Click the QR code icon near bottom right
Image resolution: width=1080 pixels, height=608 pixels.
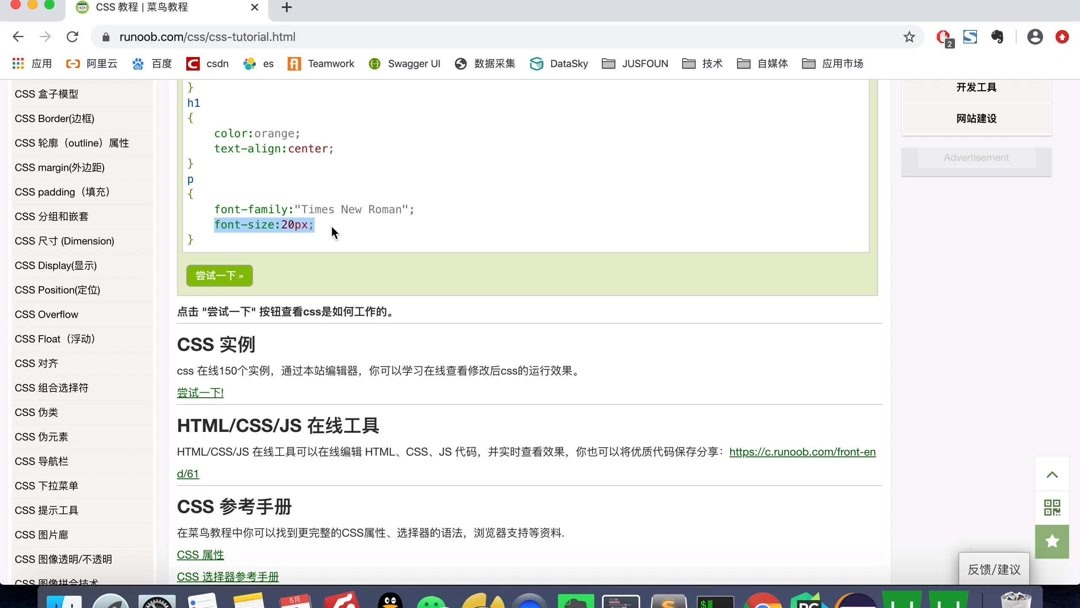point(1051,507)
